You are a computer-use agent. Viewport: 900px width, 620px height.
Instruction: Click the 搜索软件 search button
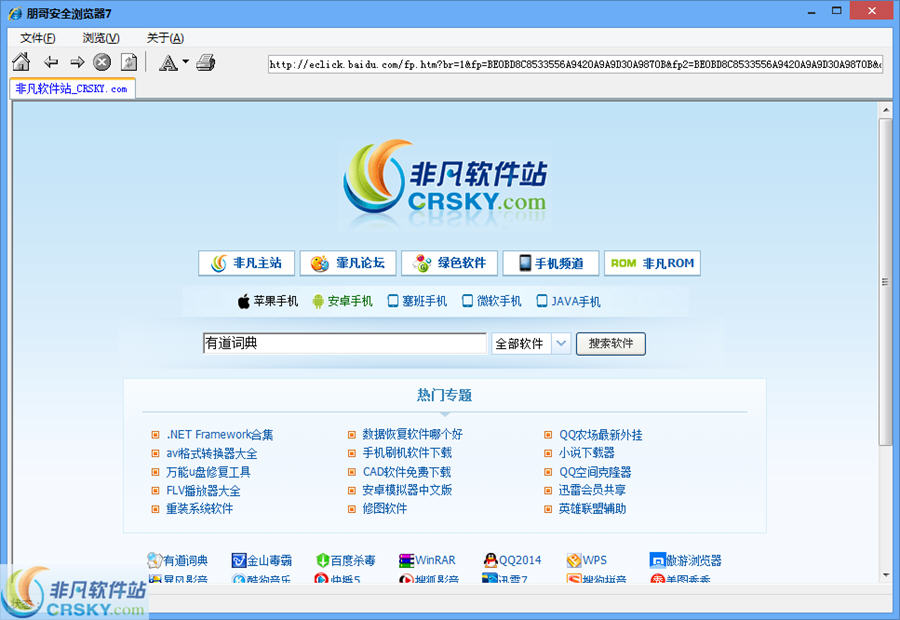(x=611, y=343)
